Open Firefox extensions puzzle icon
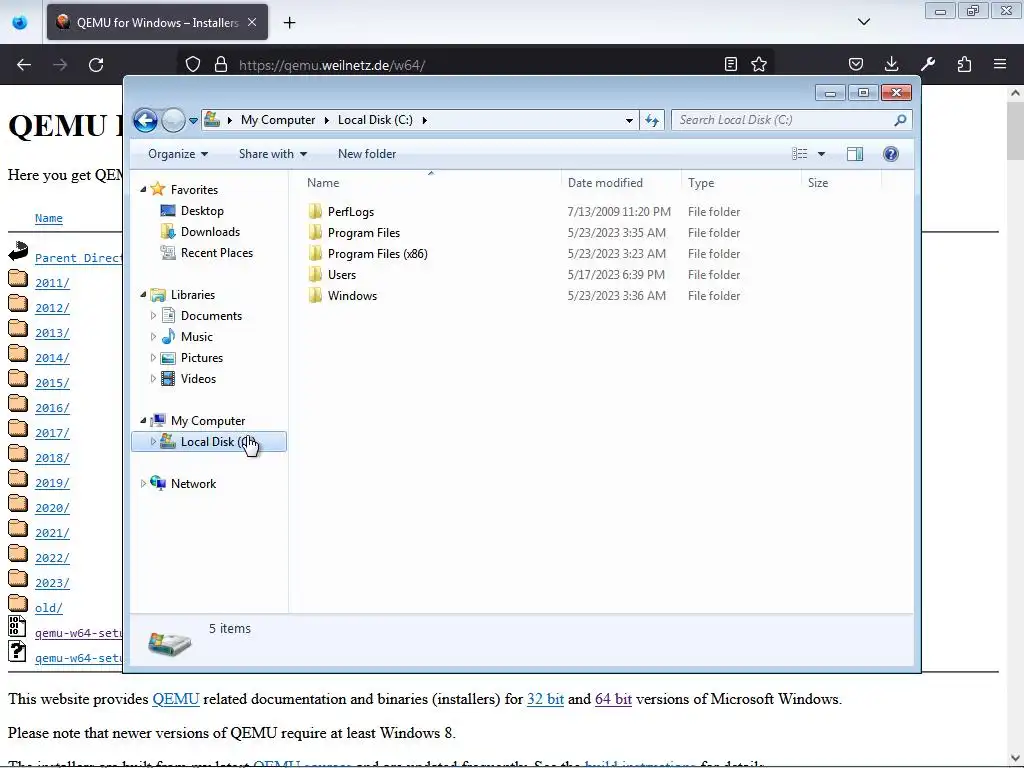1024x768 pixels. pyautogui.click(x=964, y=64)
